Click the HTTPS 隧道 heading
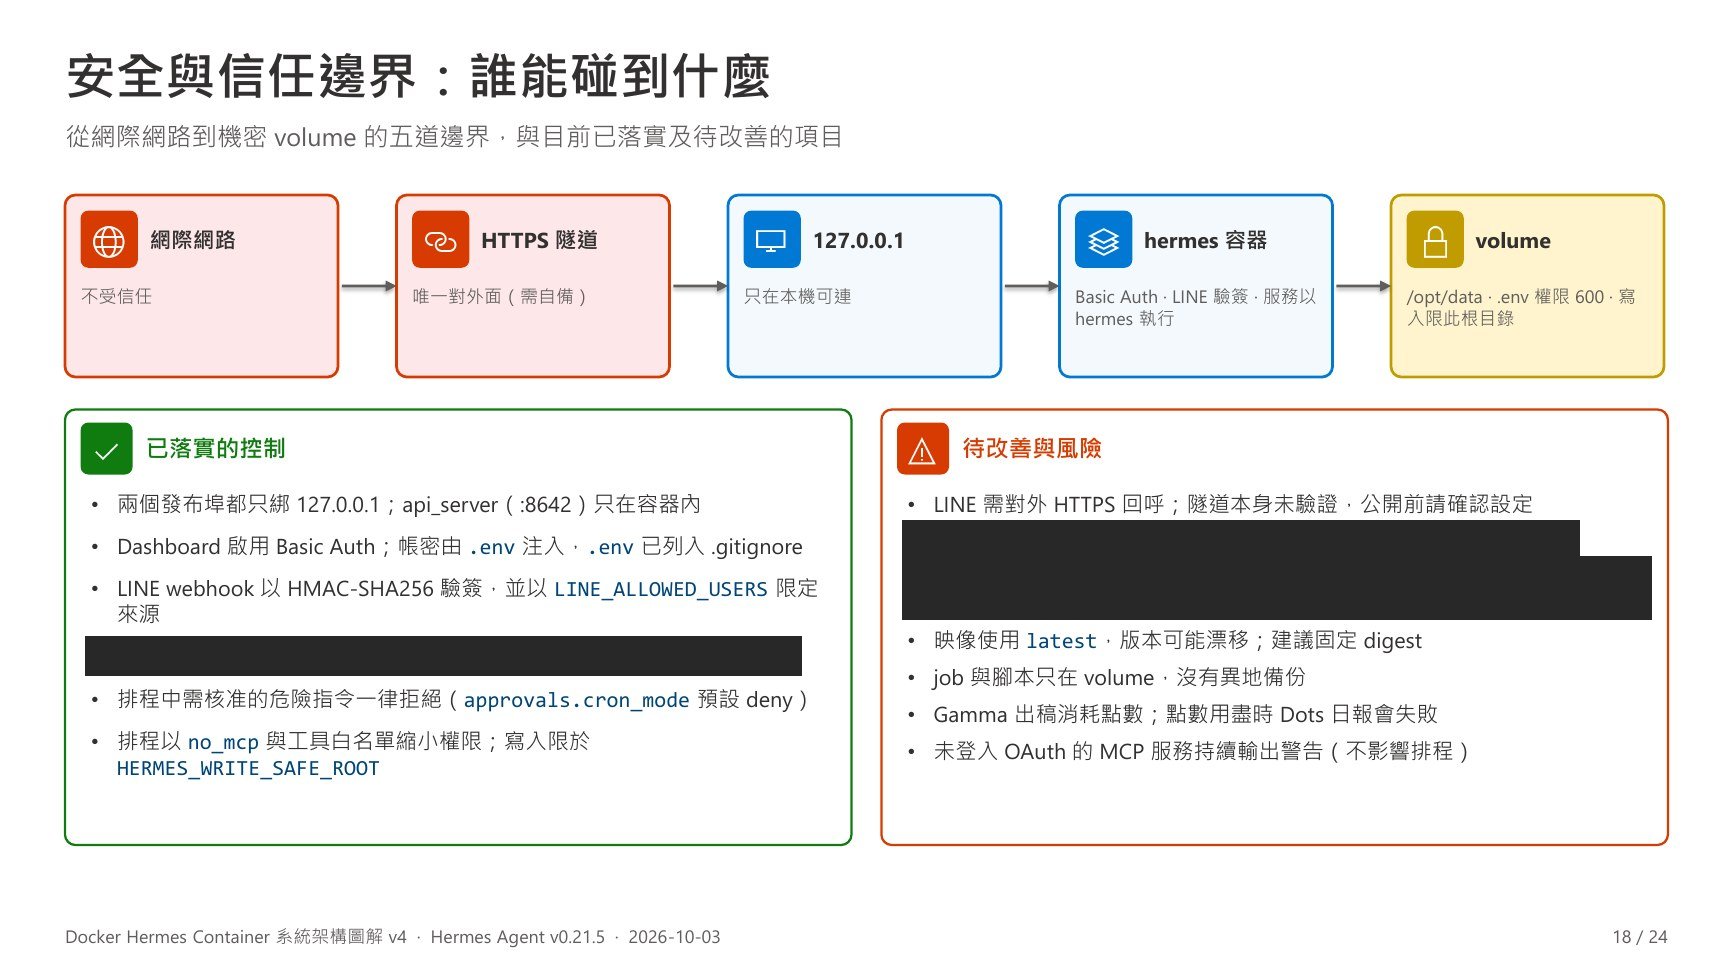Image resolution: width=1734 pixels, height=975 pixels. pyautogui.click(x=539, y=240)
